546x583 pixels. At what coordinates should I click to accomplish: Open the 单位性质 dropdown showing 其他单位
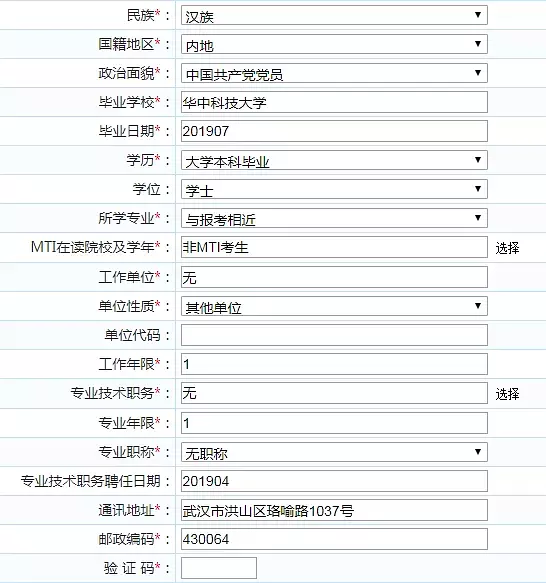334,306
